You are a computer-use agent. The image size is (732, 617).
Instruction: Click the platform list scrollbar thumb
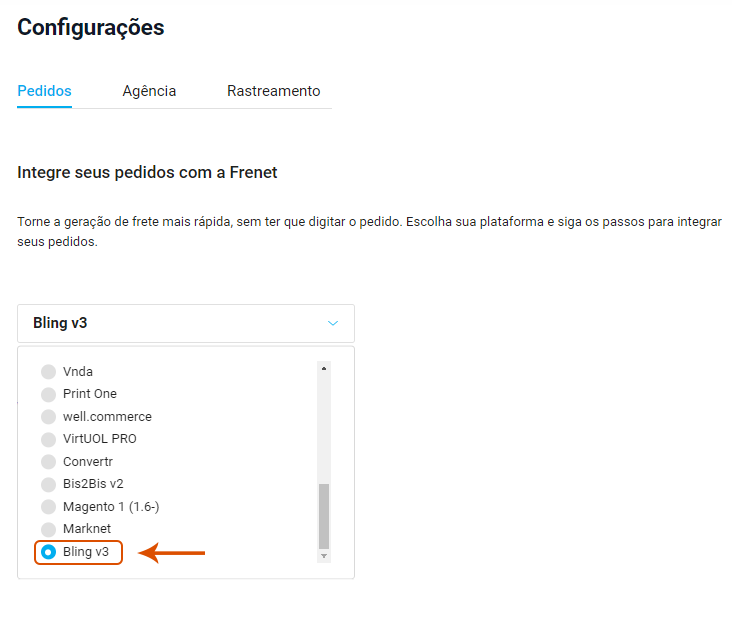click(323, 515)
